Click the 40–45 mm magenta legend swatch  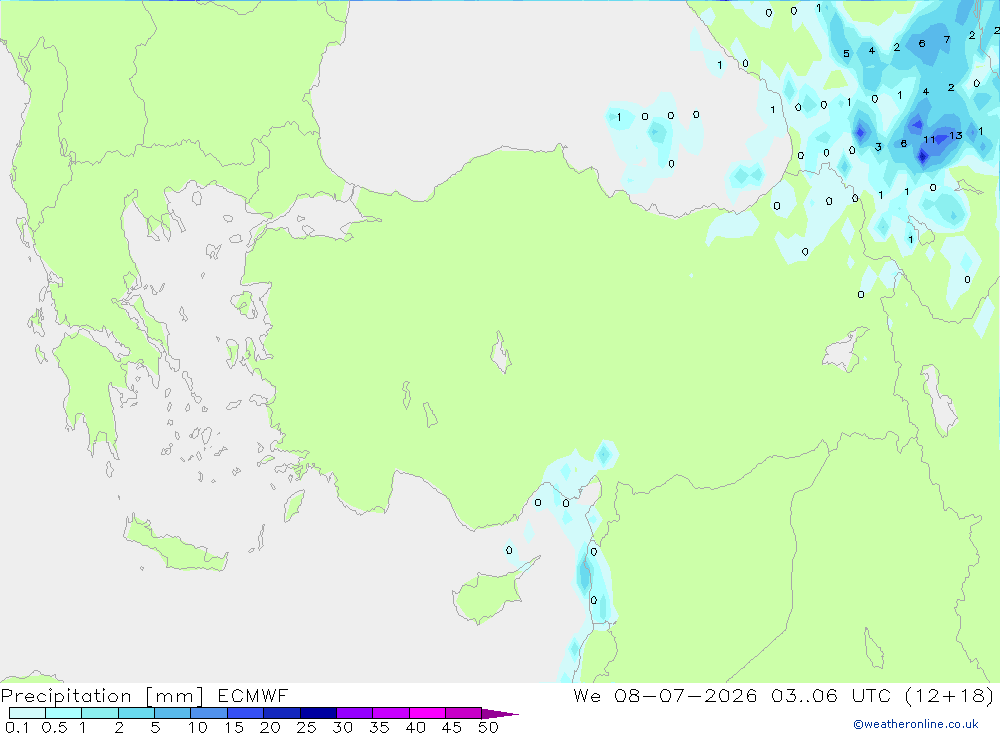(x=427, y=713)
